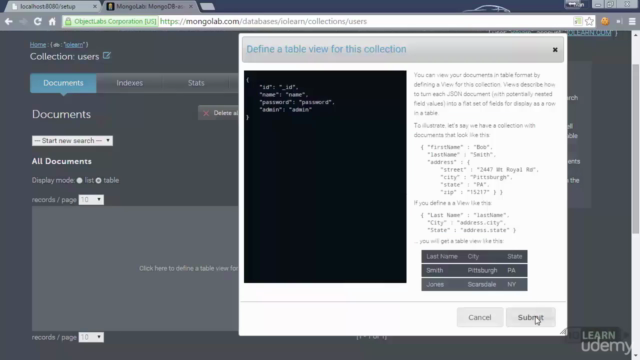Click the ObjectLabs Corporation SSL padlock
640x360 pixels.
(68, 21)
